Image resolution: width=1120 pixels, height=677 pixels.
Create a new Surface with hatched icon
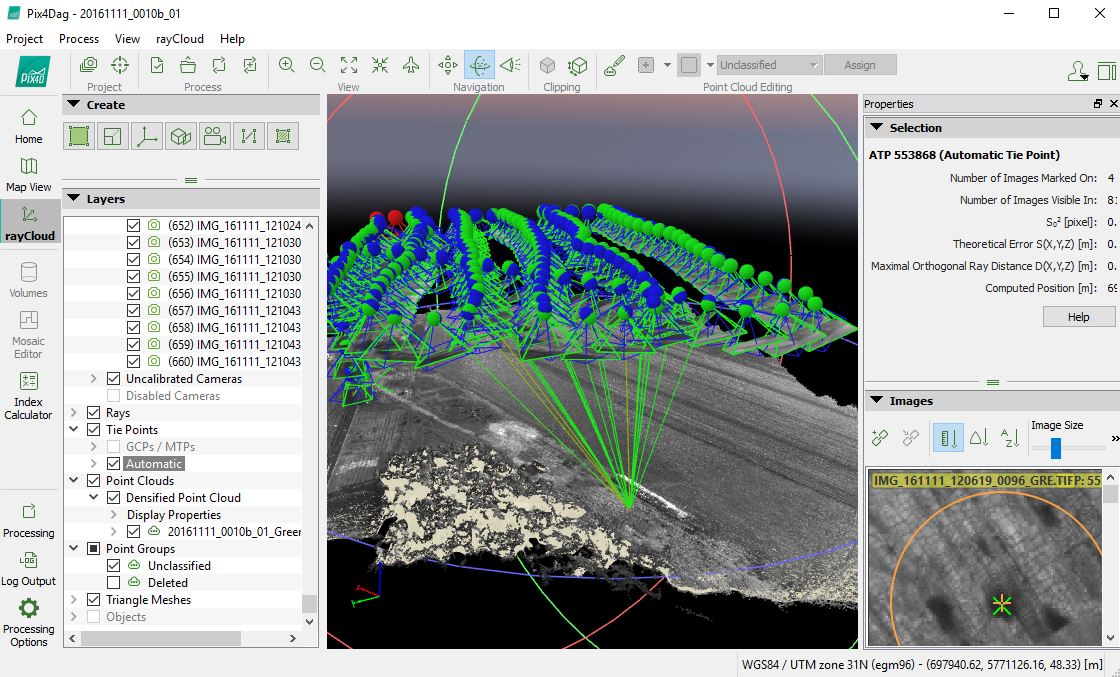(x=283, y=136)
